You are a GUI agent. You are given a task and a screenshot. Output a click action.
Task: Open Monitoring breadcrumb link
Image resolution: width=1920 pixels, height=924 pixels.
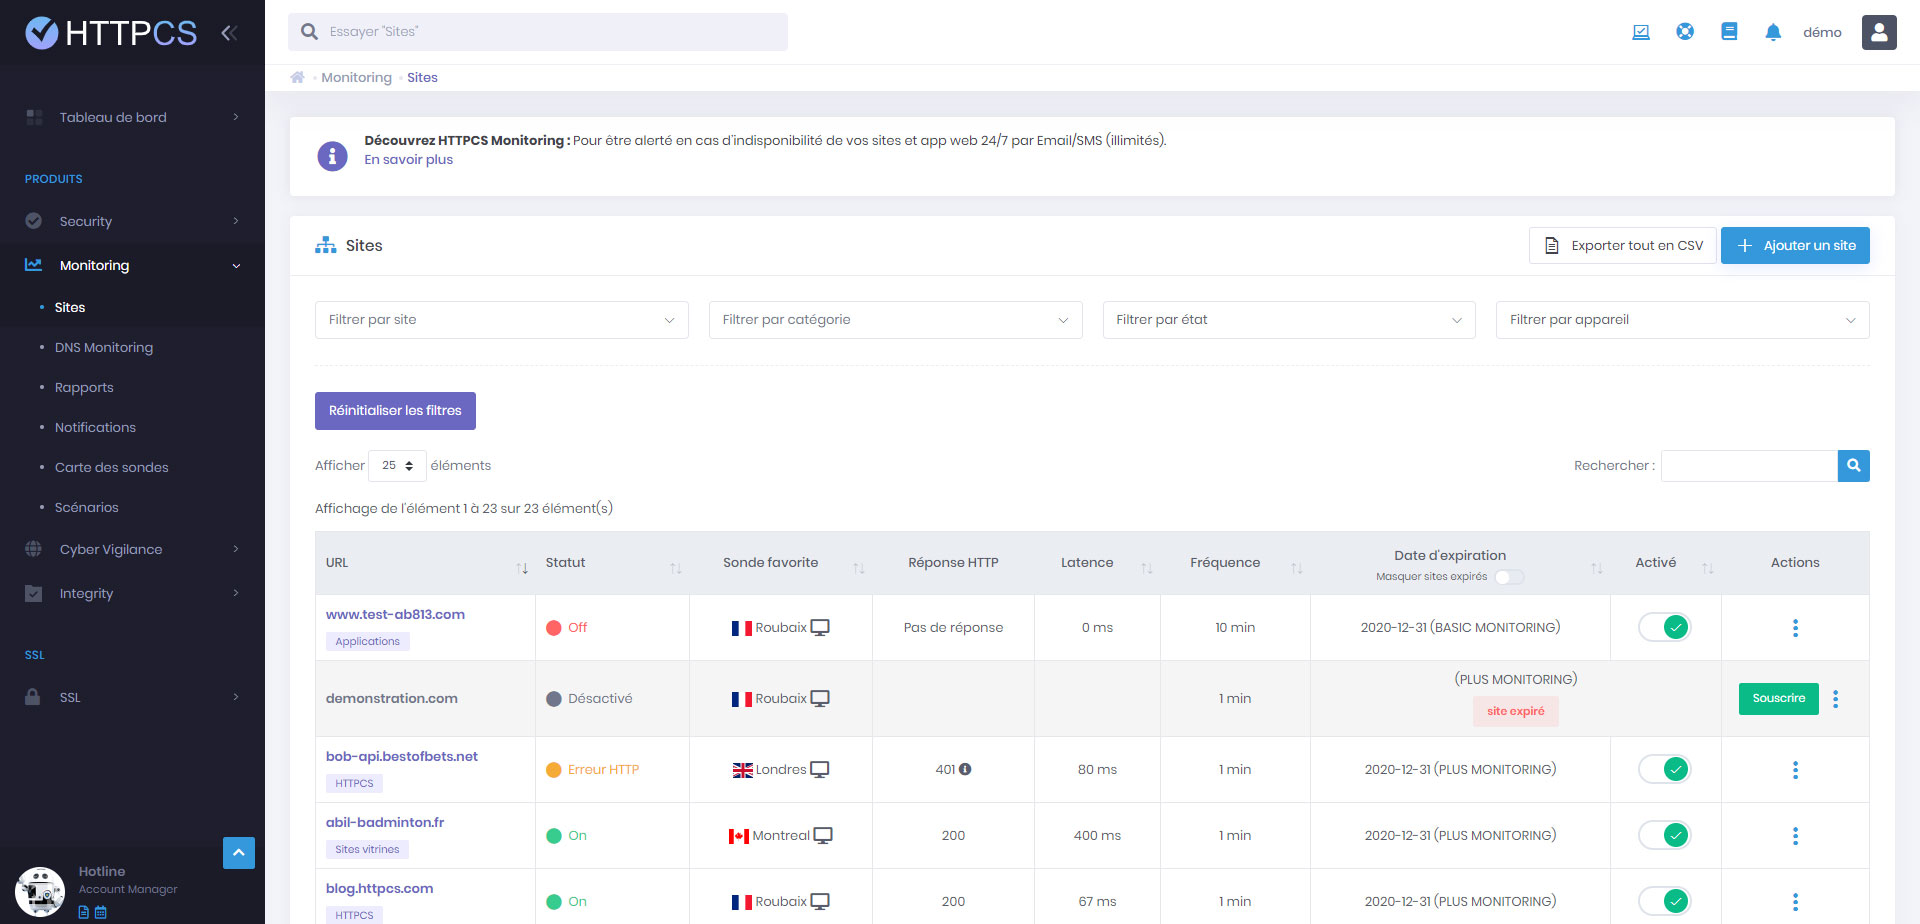(x=356, y=77)
